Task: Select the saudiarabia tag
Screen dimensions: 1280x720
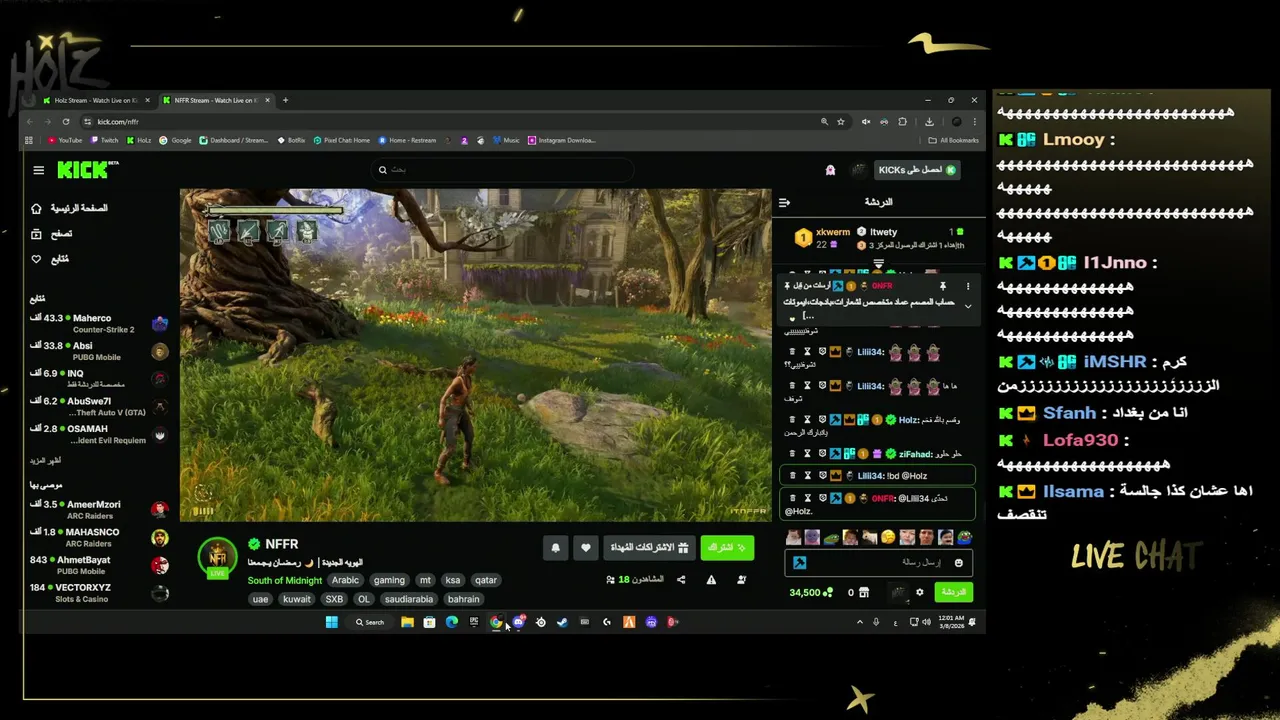Action: (x=409, y=599)
